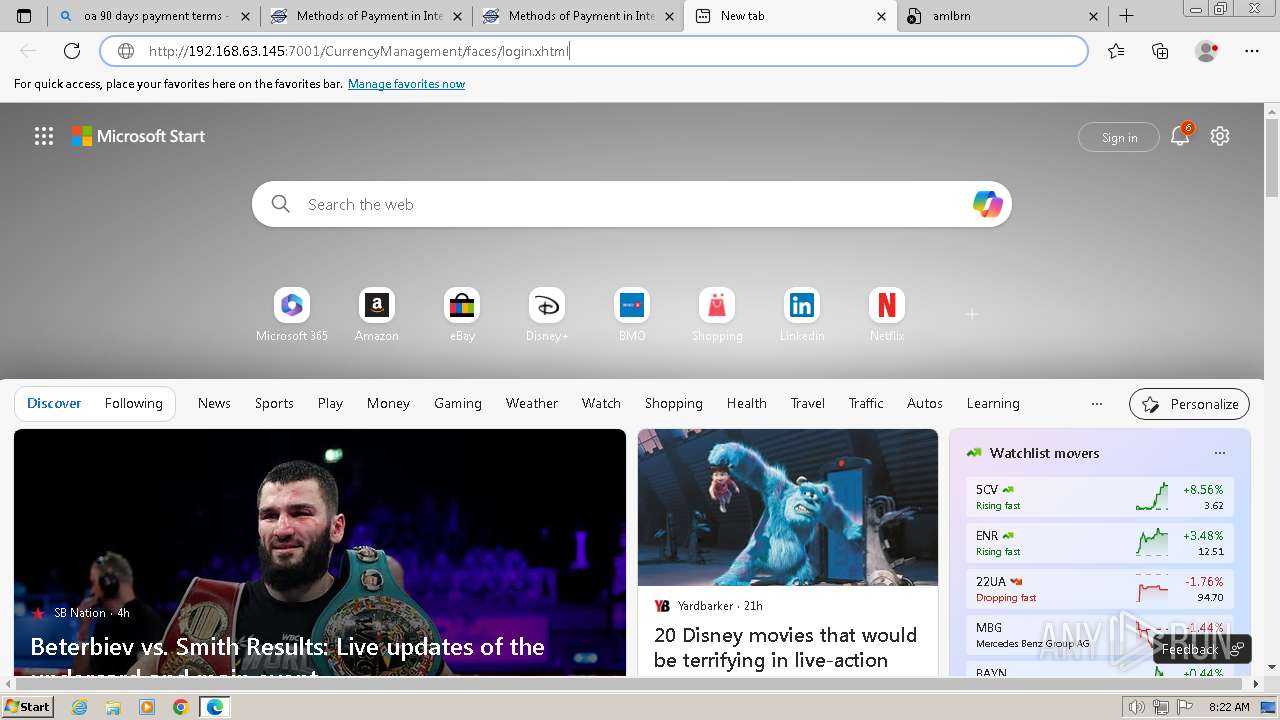This screenshot has width=1280, height=720.
Task: Open the Shopping feed category
Action: tap(674, 403)
